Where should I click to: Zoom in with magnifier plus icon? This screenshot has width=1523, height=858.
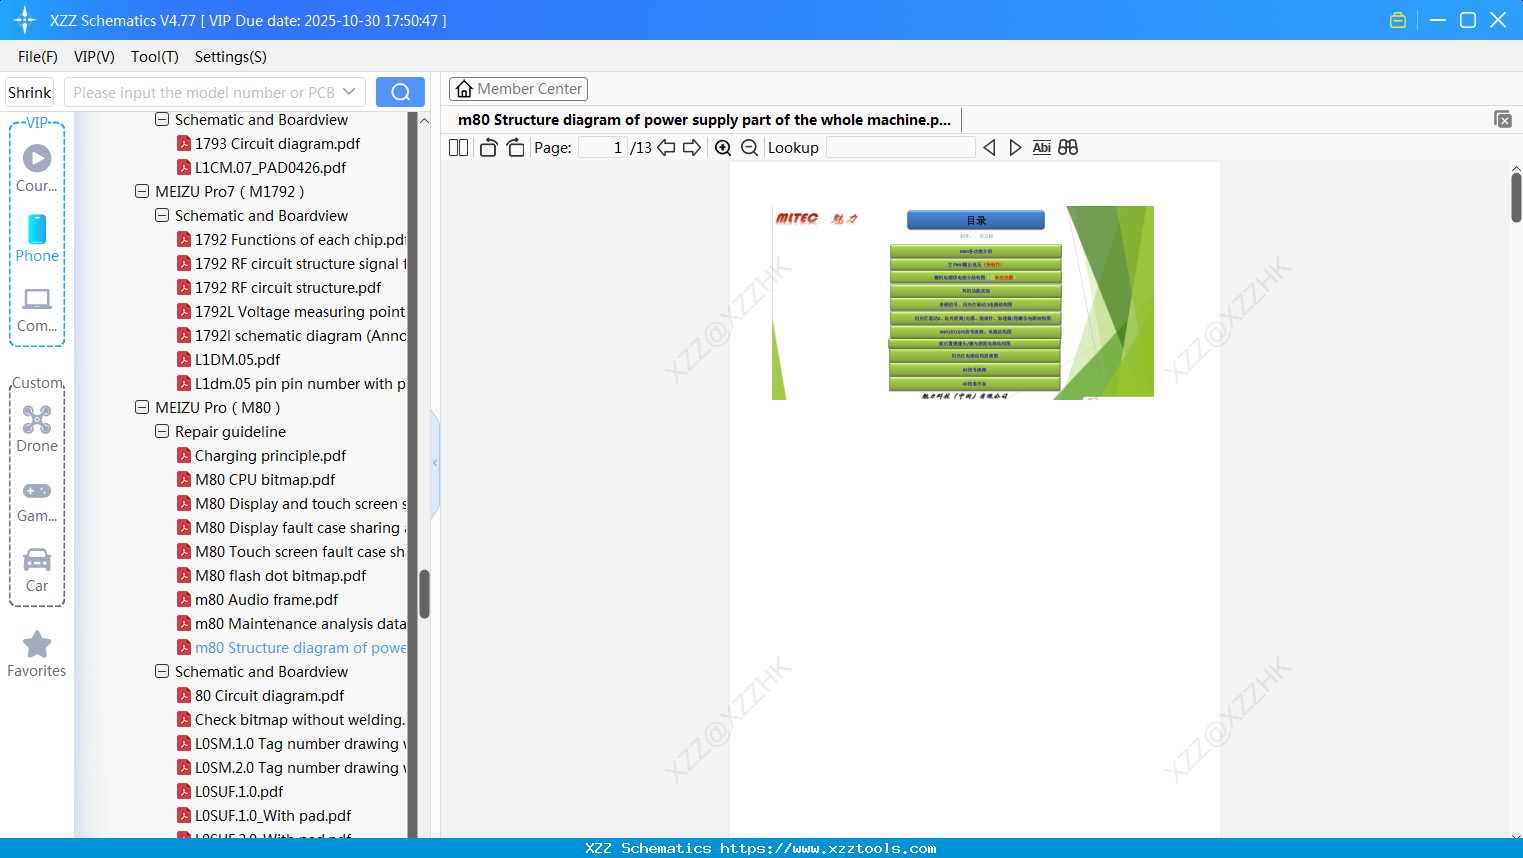pyautogui.click(x=723, y=148)
